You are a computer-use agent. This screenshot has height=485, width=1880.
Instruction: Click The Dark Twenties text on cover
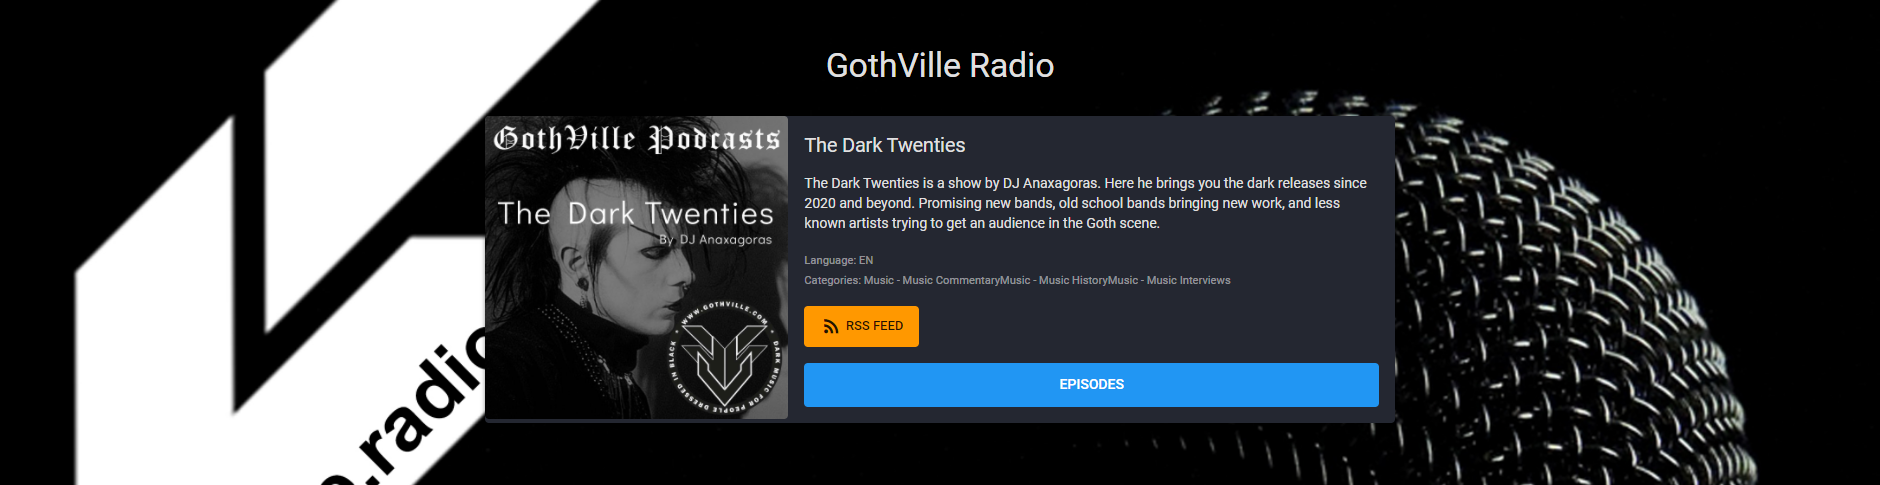point(636,213)
